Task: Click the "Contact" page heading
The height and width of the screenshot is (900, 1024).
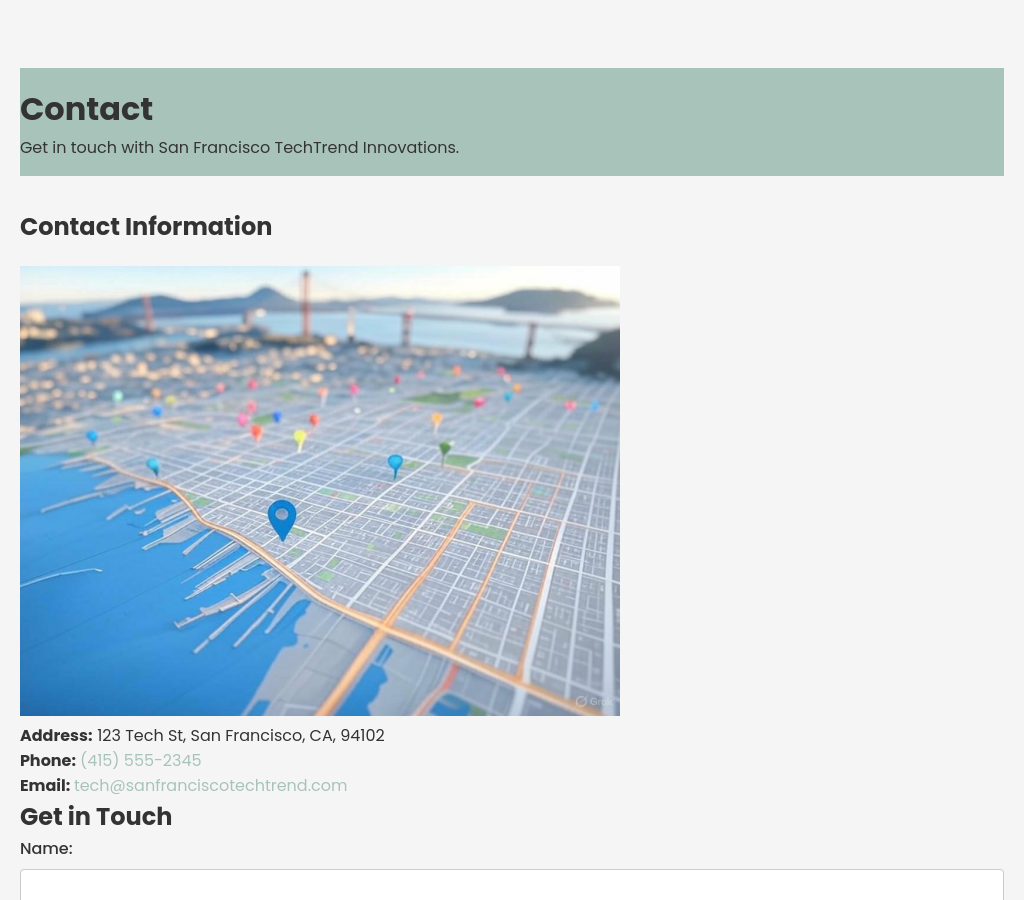Action: 86,109
